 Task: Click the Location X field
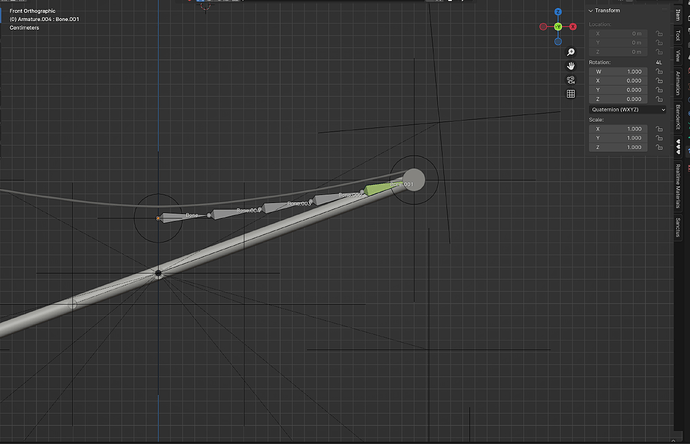pyautogui.click(x=618, y=33)
